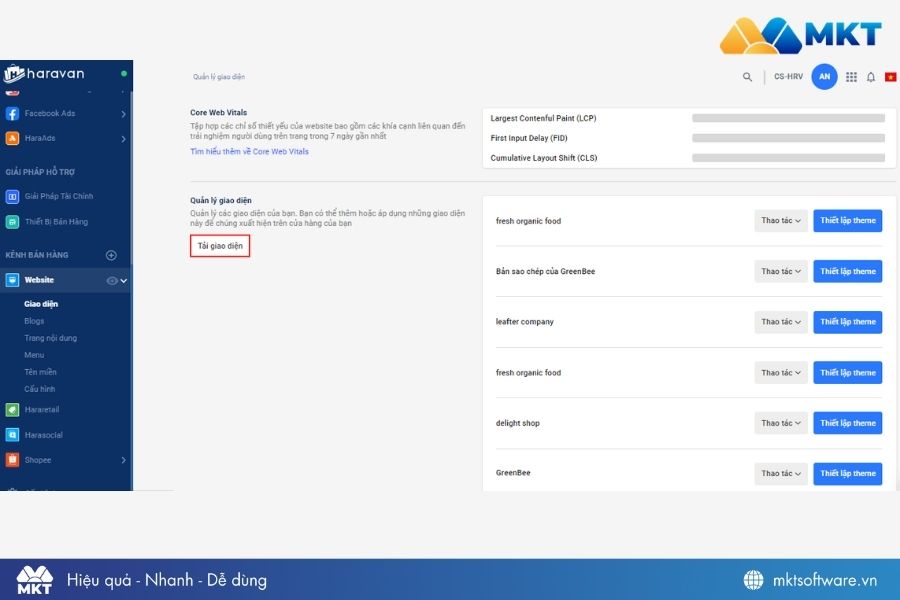Click the AN user avatar

coord(824,77)
